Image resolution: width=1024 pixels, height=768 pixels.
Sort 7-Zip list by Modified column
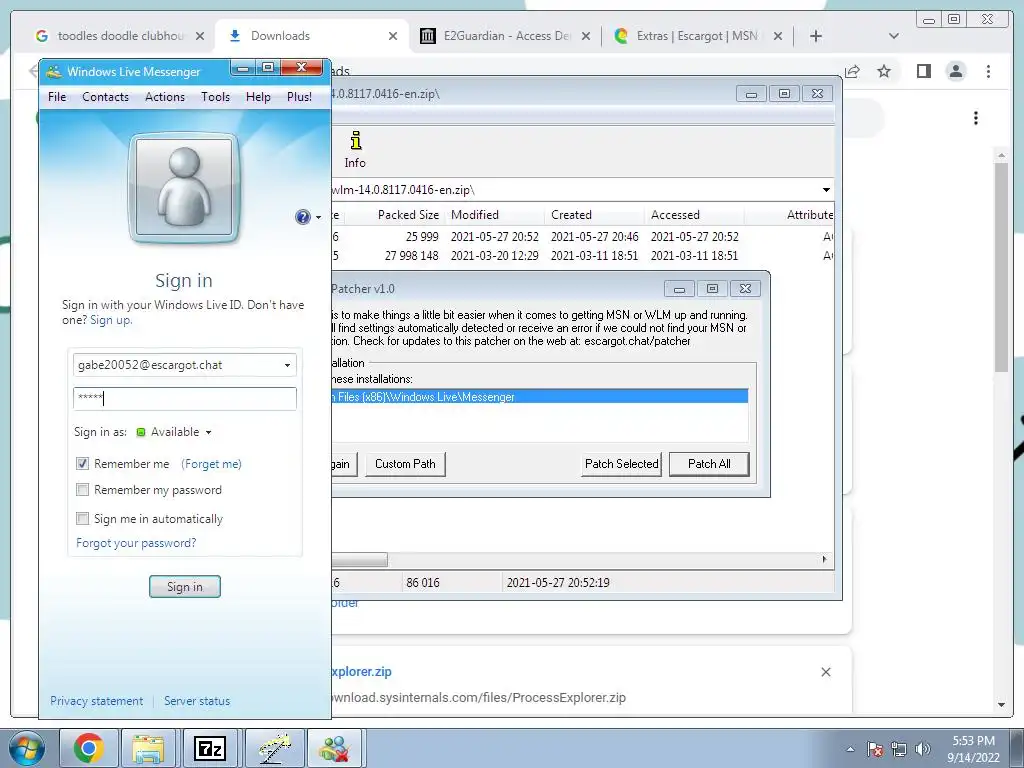click(x=495, y=215)
